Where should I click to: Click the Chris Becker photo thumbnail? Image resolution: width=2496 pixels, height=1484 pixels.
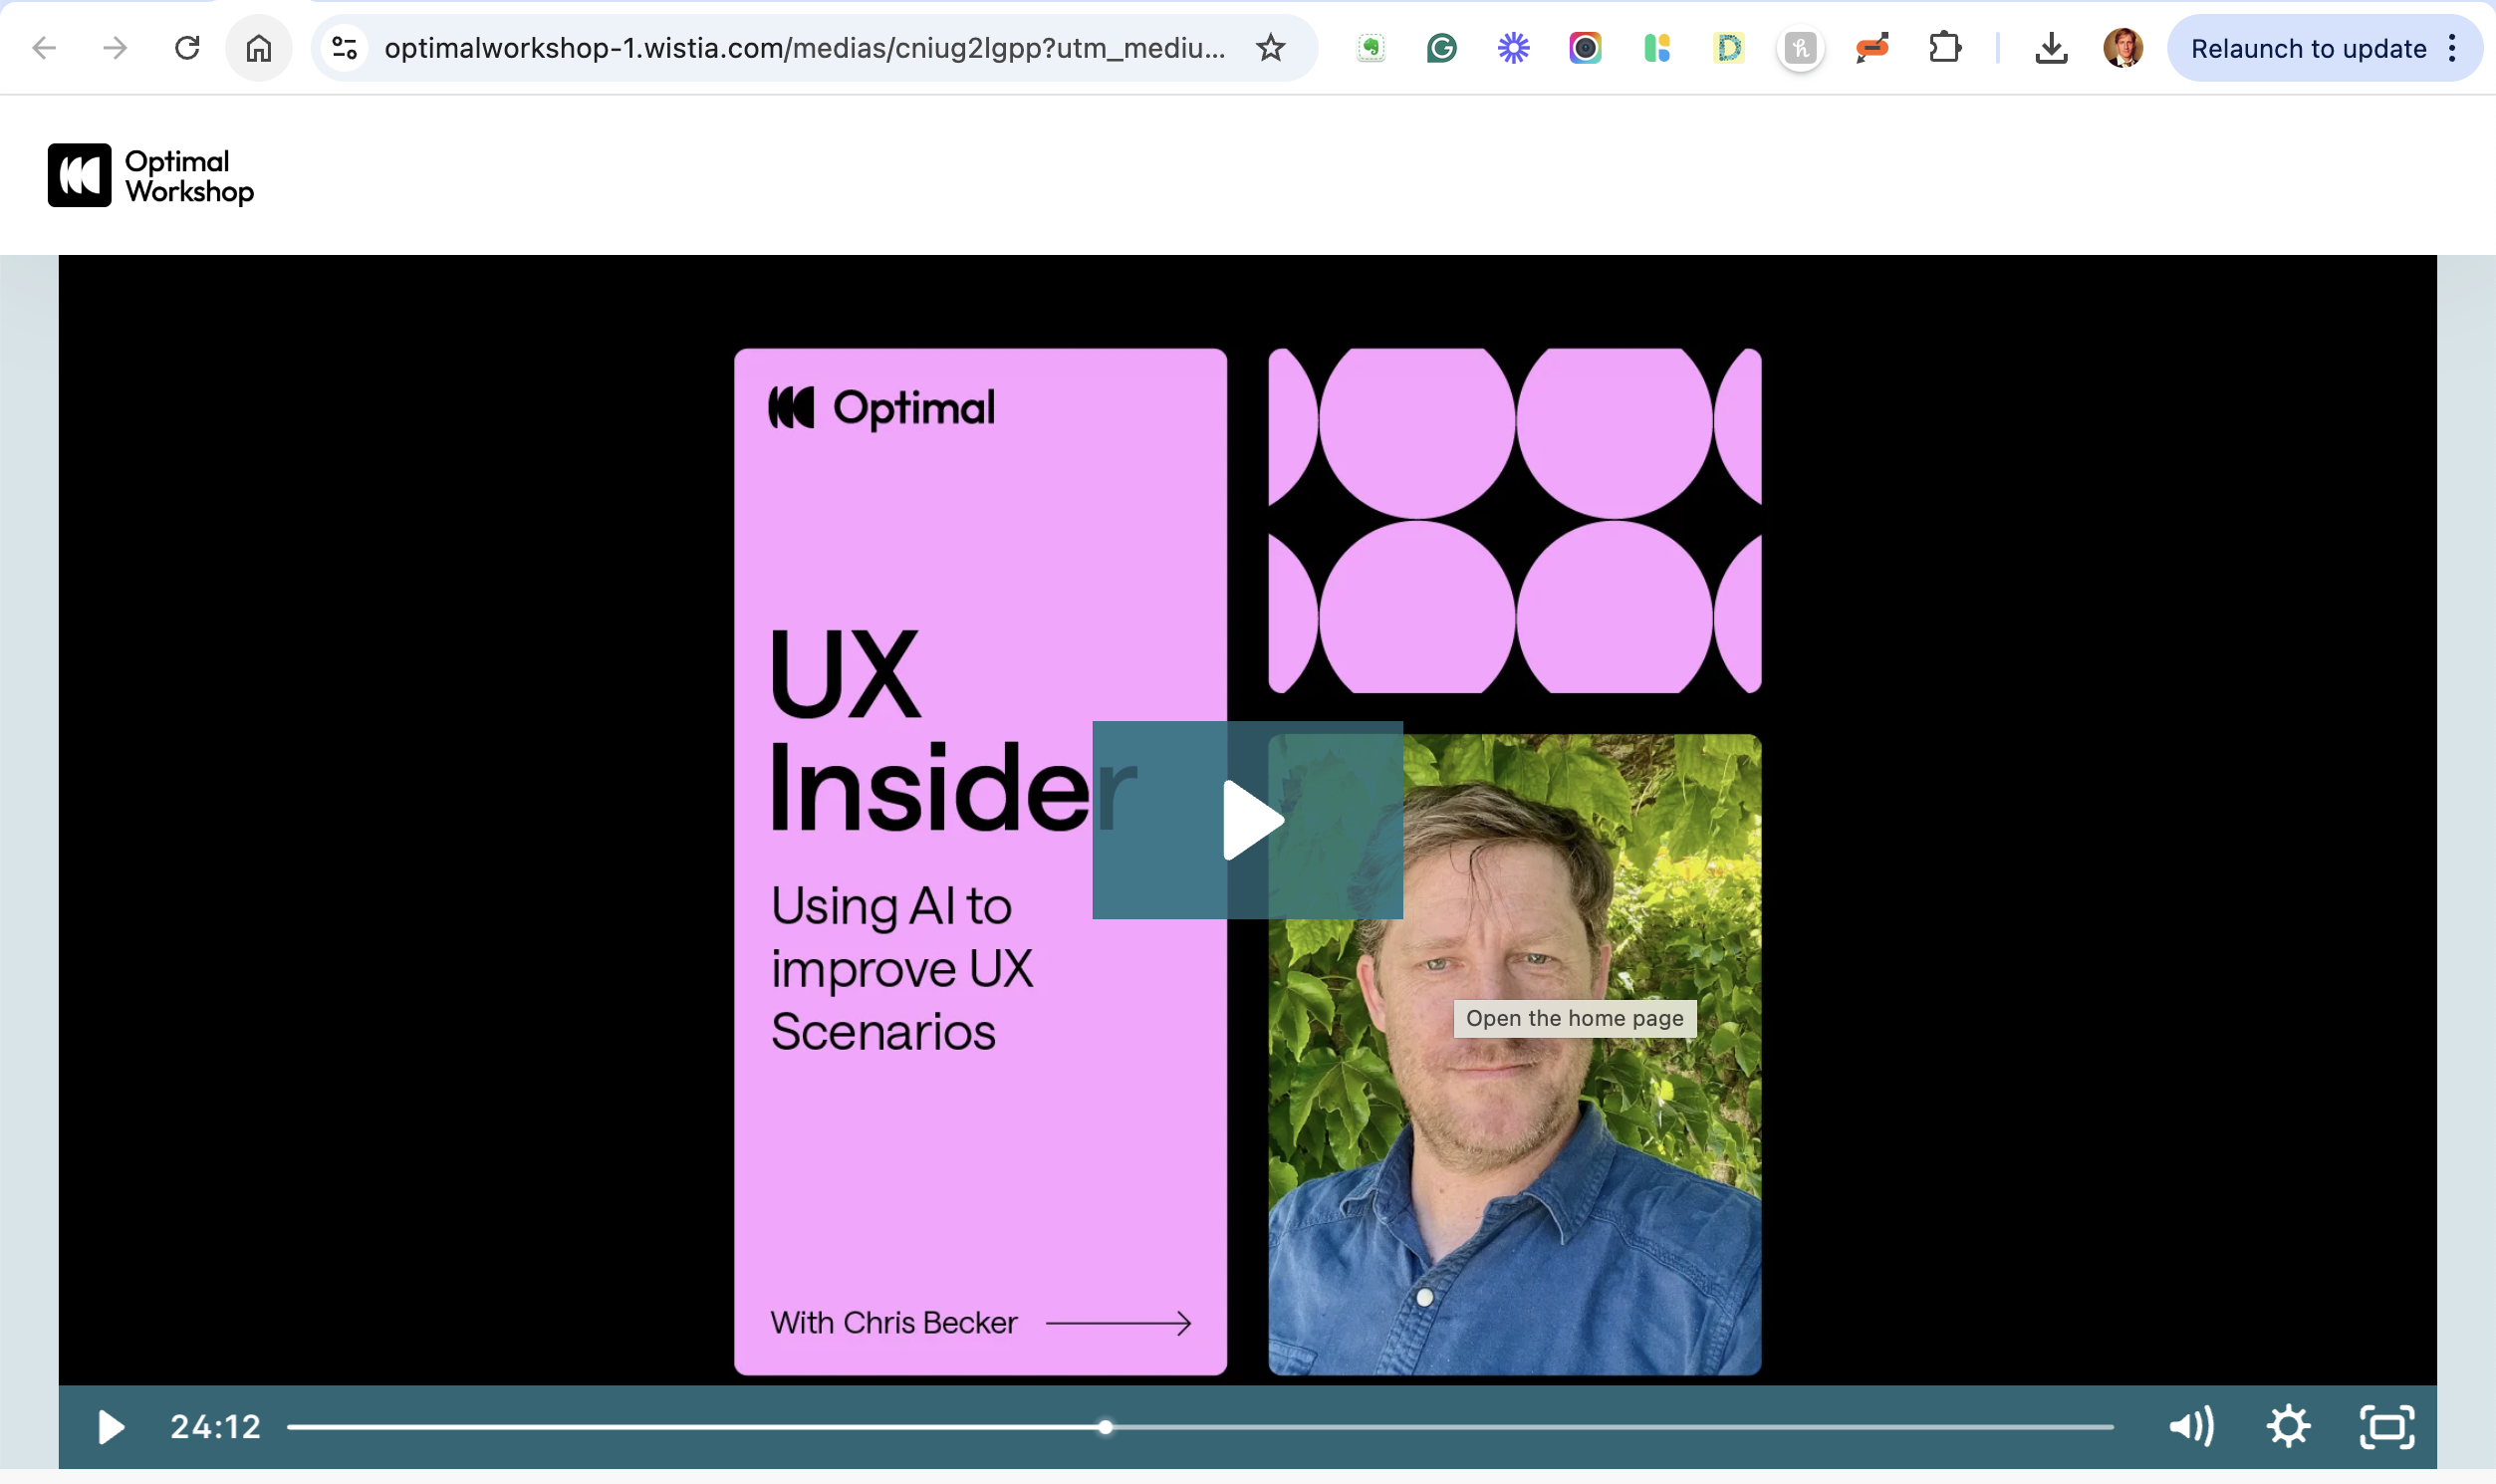tap(1515, 1055)
